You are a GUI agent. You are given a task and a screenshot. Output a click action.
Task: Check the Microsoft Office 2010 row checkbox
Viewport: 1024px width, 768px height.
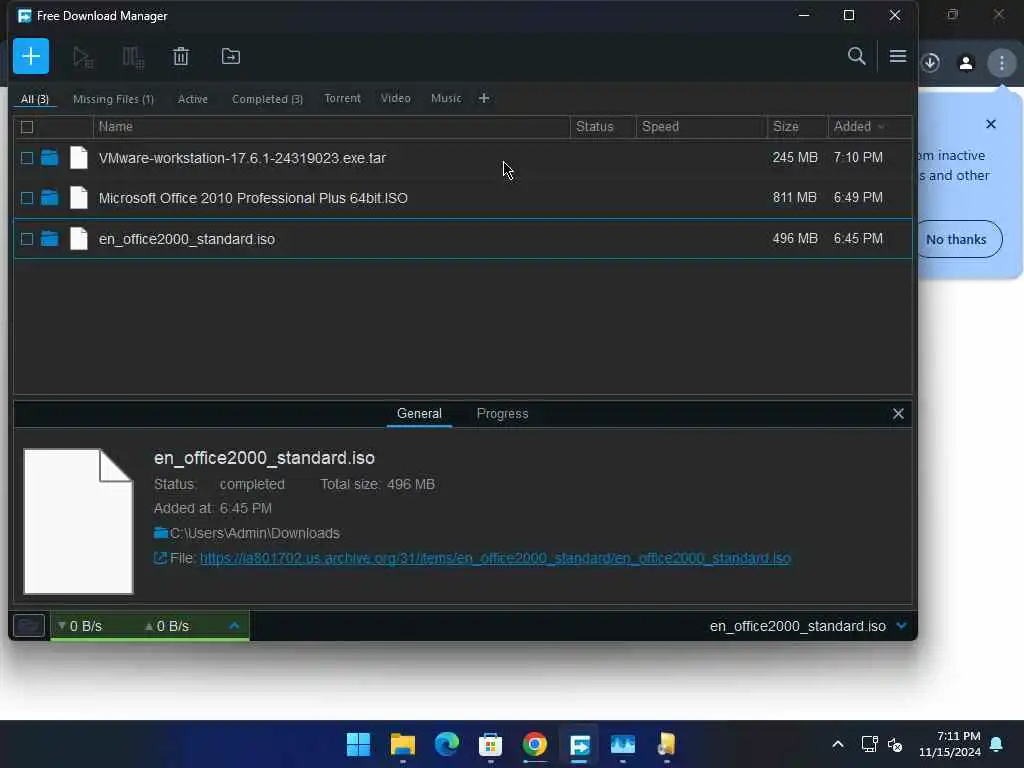[27, 198]
